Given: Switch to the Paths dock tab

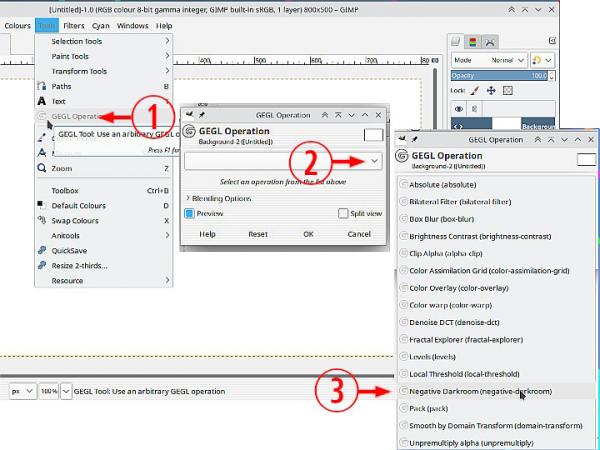Looking at the screenshot, I should tap(490, 42).
